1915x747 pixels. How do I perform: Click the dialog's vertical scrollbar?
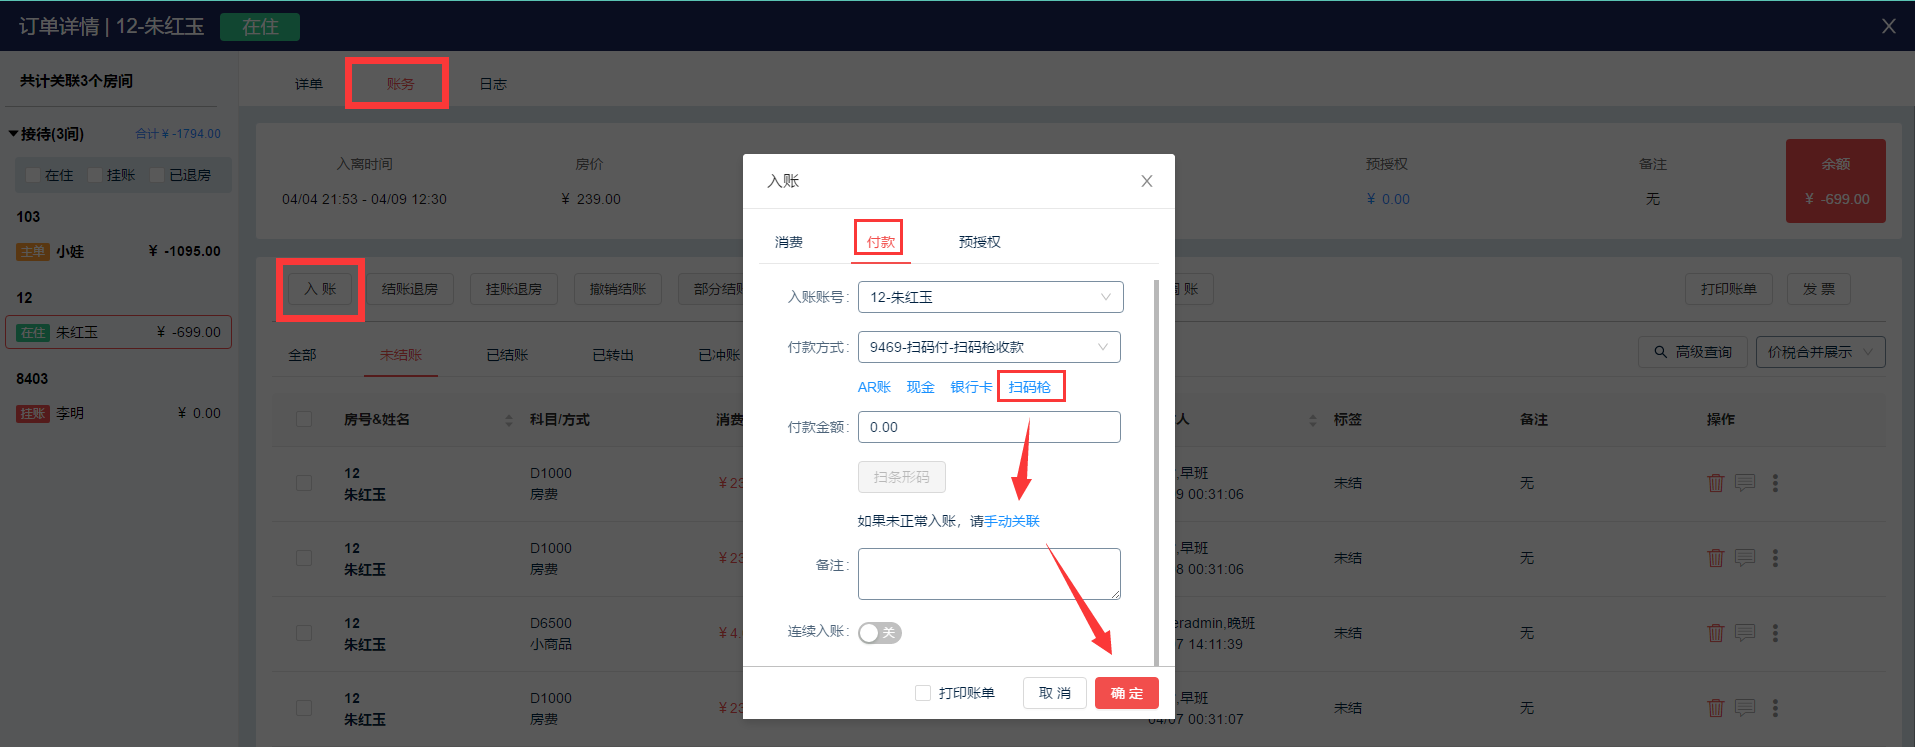point(1156,472)
